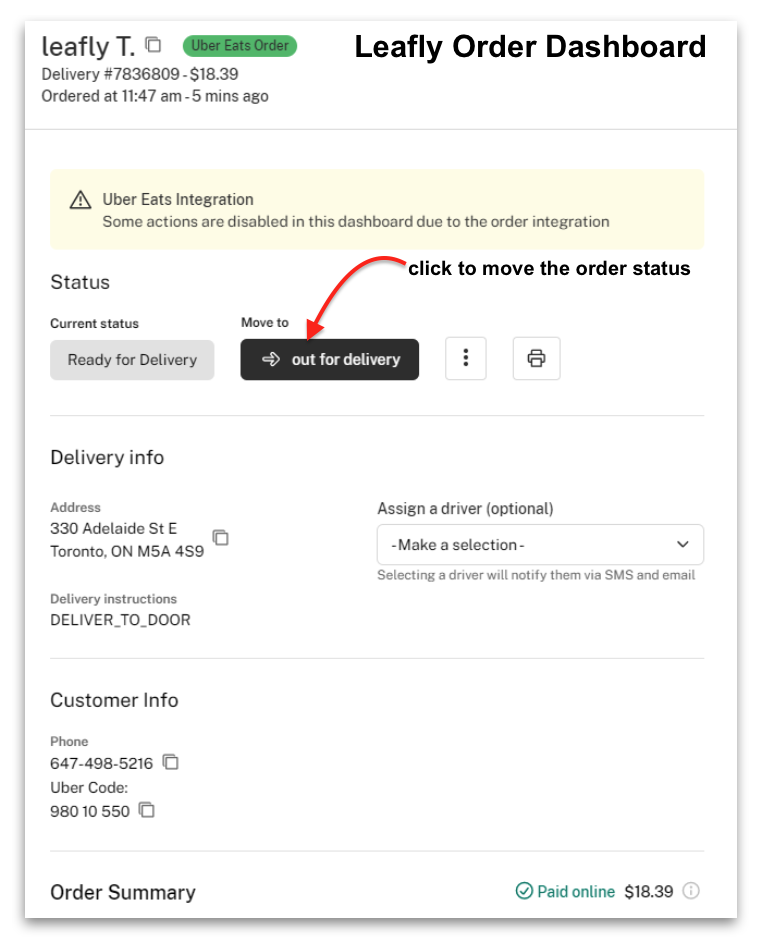Copy the customer name leafly T.
This screenshot has width=766, height=946.
coord(153,45)
